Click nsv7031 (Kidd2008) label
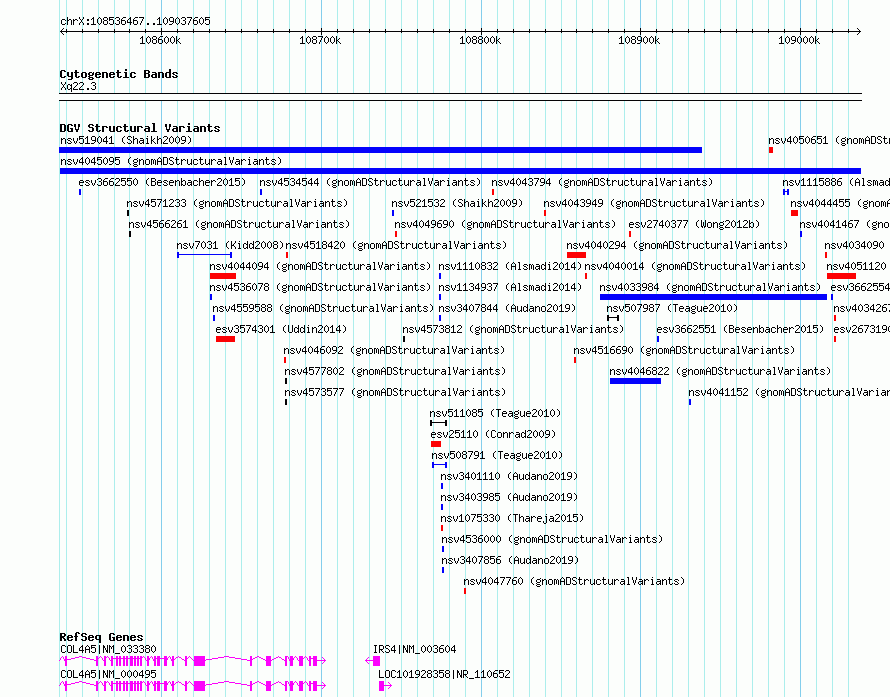The image size is (890, 697). pyautogui.click(x=230, y=245)
